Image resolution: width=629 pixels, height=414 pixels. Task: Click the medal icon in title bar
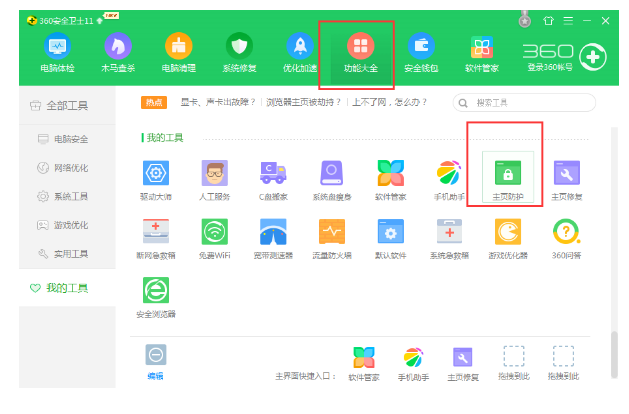(x=525, y=19)
